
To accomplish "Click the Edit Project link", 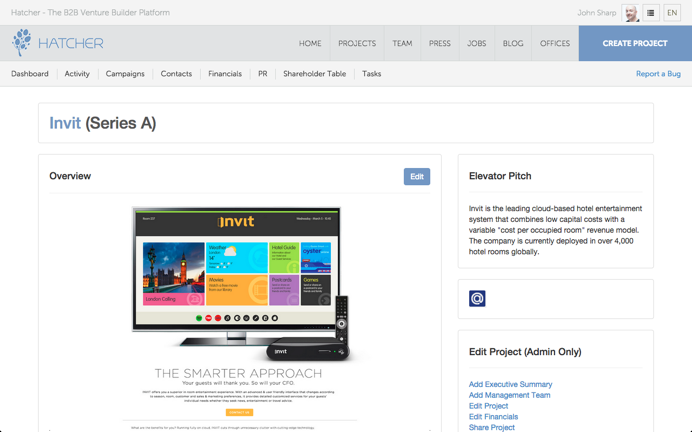I will point(488,406).
